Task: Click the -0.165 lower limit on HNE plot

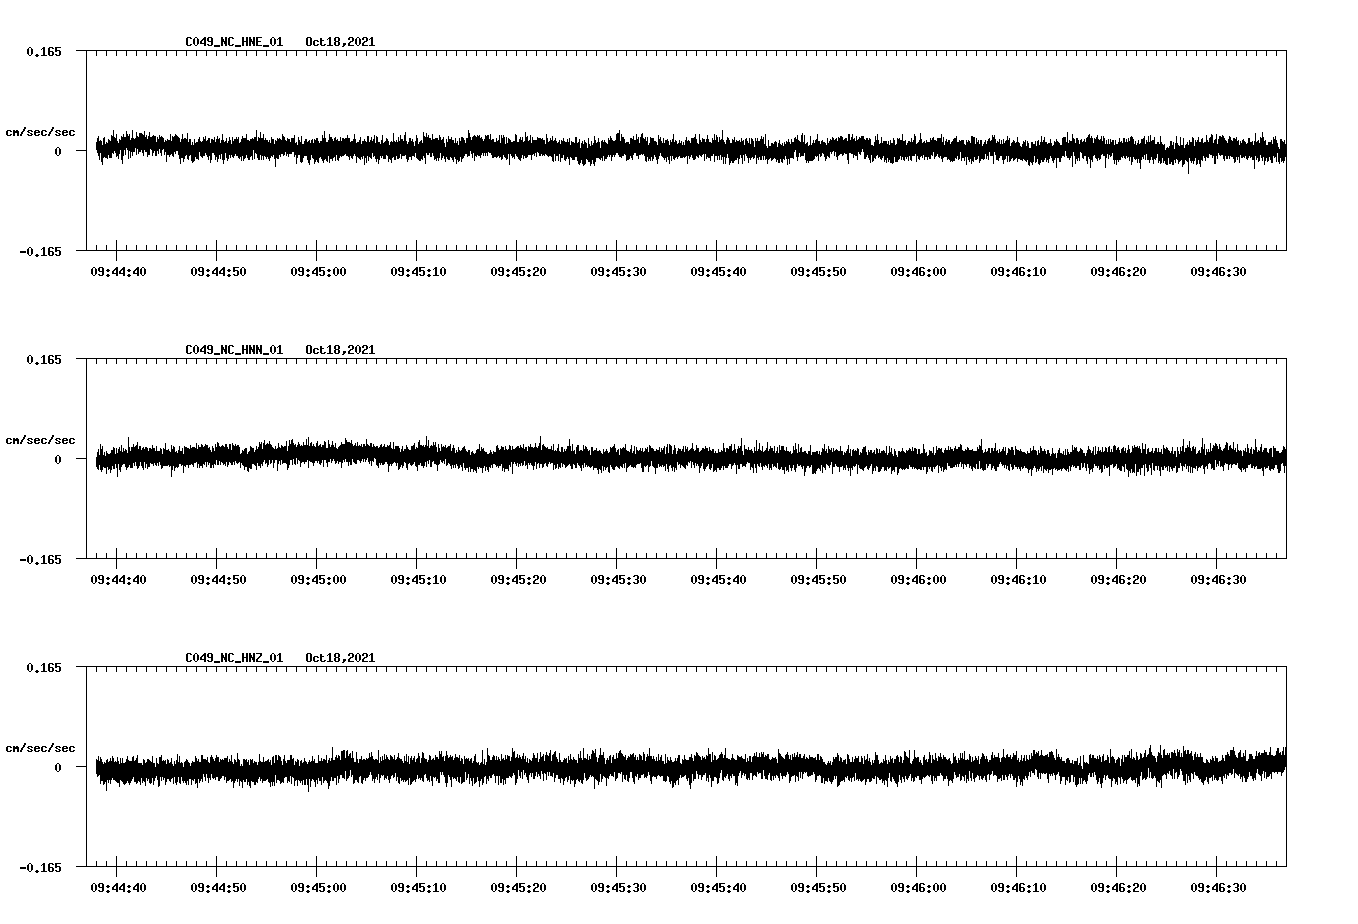Action: (x=40, y=251)
